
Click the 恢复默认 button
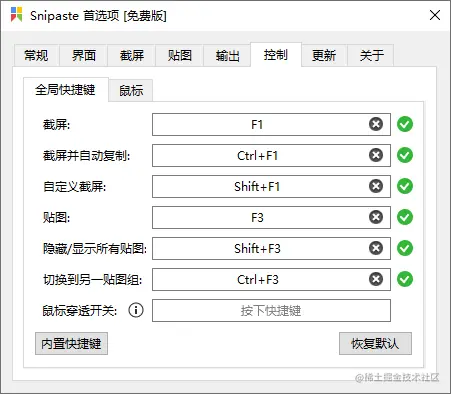(375, 343)
